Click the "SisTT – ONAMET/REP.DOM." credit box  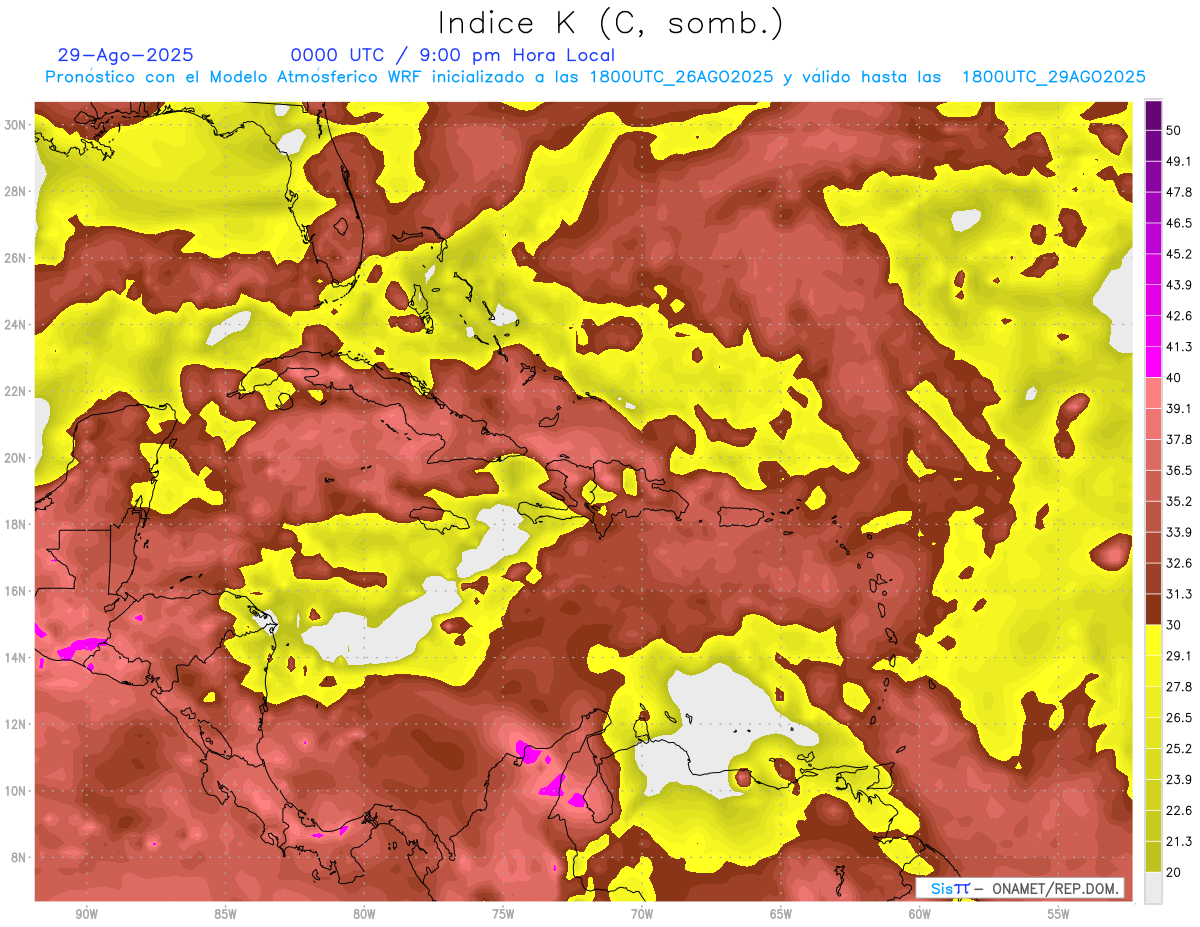click(1020, 888)
